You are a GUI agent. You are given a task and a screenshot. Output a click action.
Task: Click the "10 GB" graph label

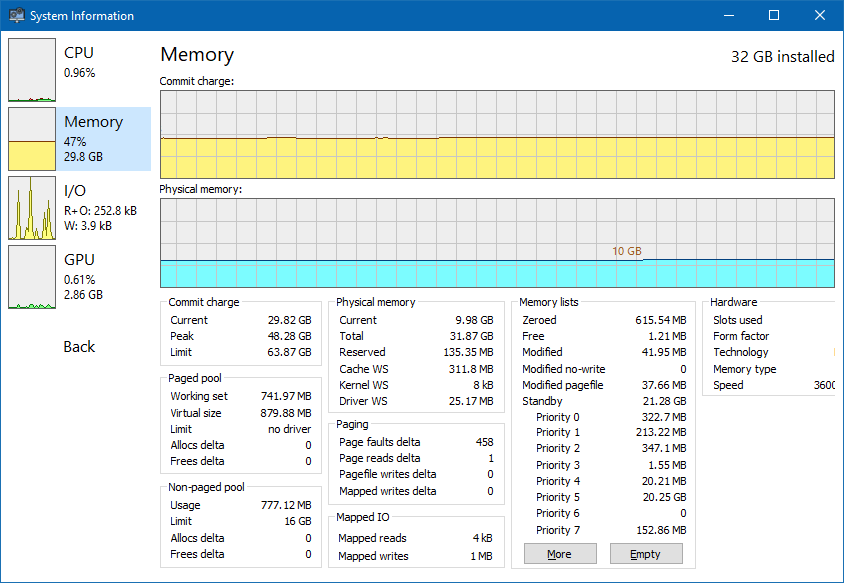[x=627, y=251]
